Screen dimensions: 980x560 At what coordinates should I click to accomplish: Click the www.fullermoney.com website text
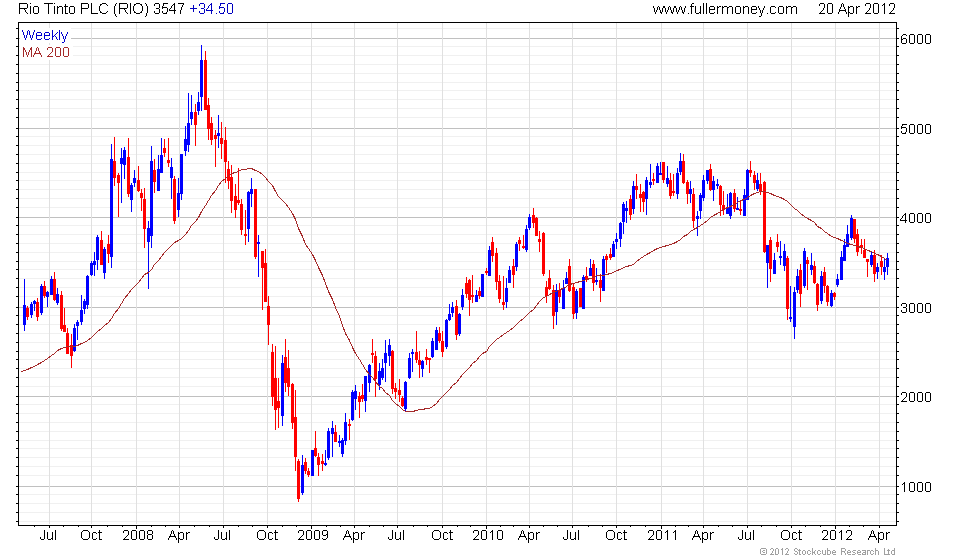tap(725, 9)
